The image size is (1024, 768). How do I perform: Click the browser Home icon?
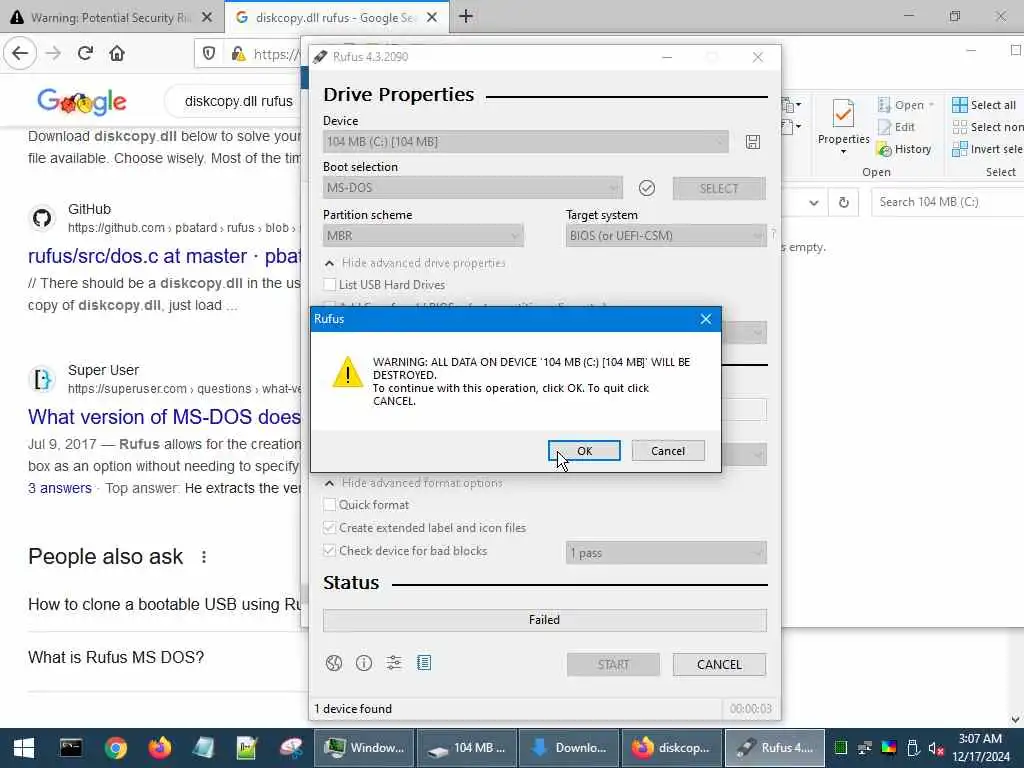click(x=117, y=53)
